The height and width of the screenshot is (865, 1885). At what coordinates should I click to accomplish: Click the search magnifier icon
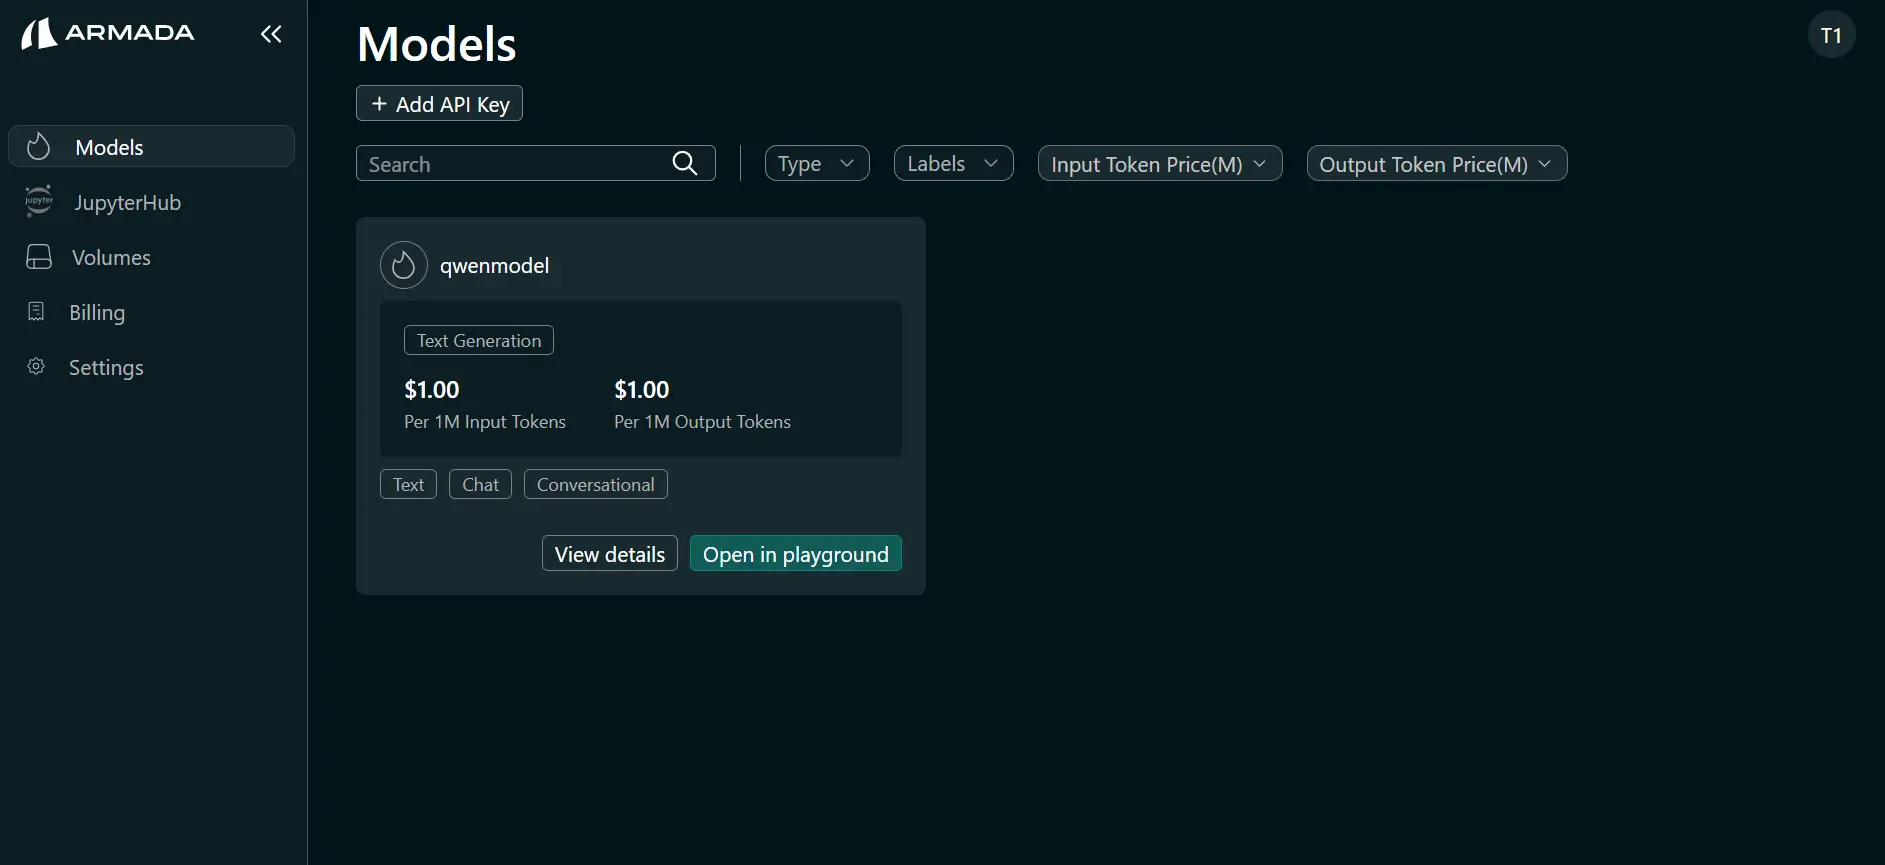click(685, 163)
